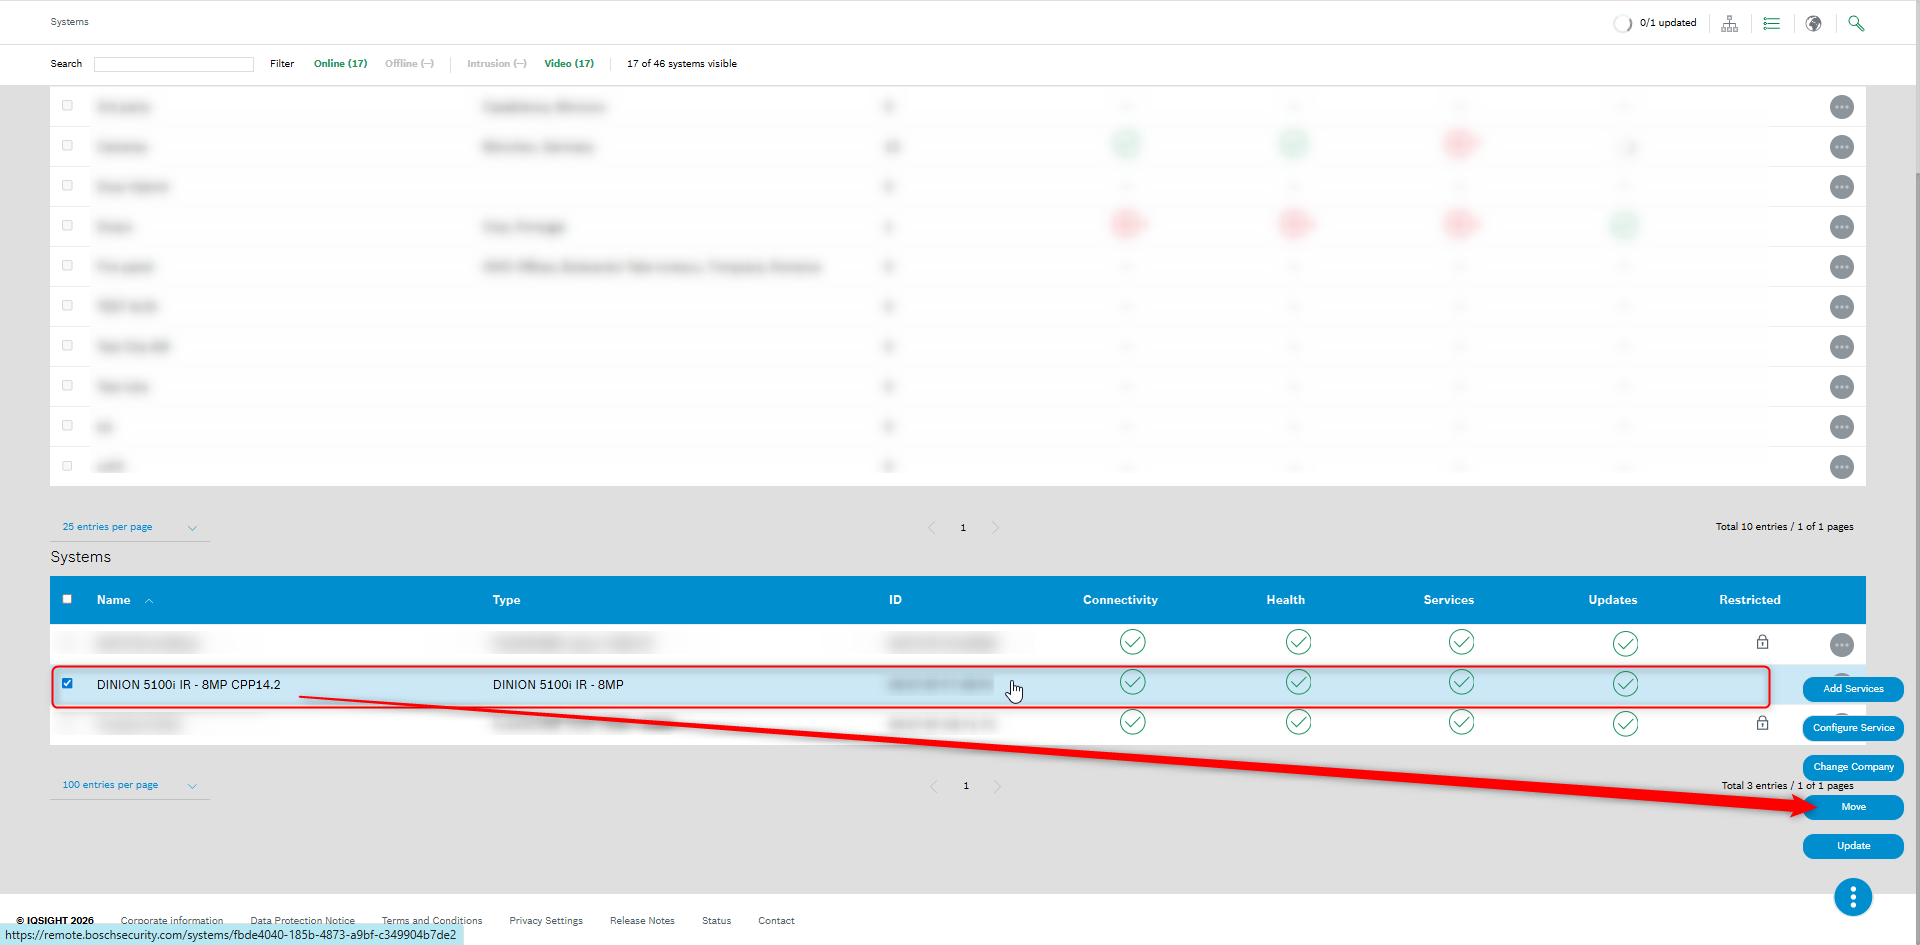1920x945 pixels.
Task: Expand the 25 entries per page dropdown
Action: click(130, 527)
